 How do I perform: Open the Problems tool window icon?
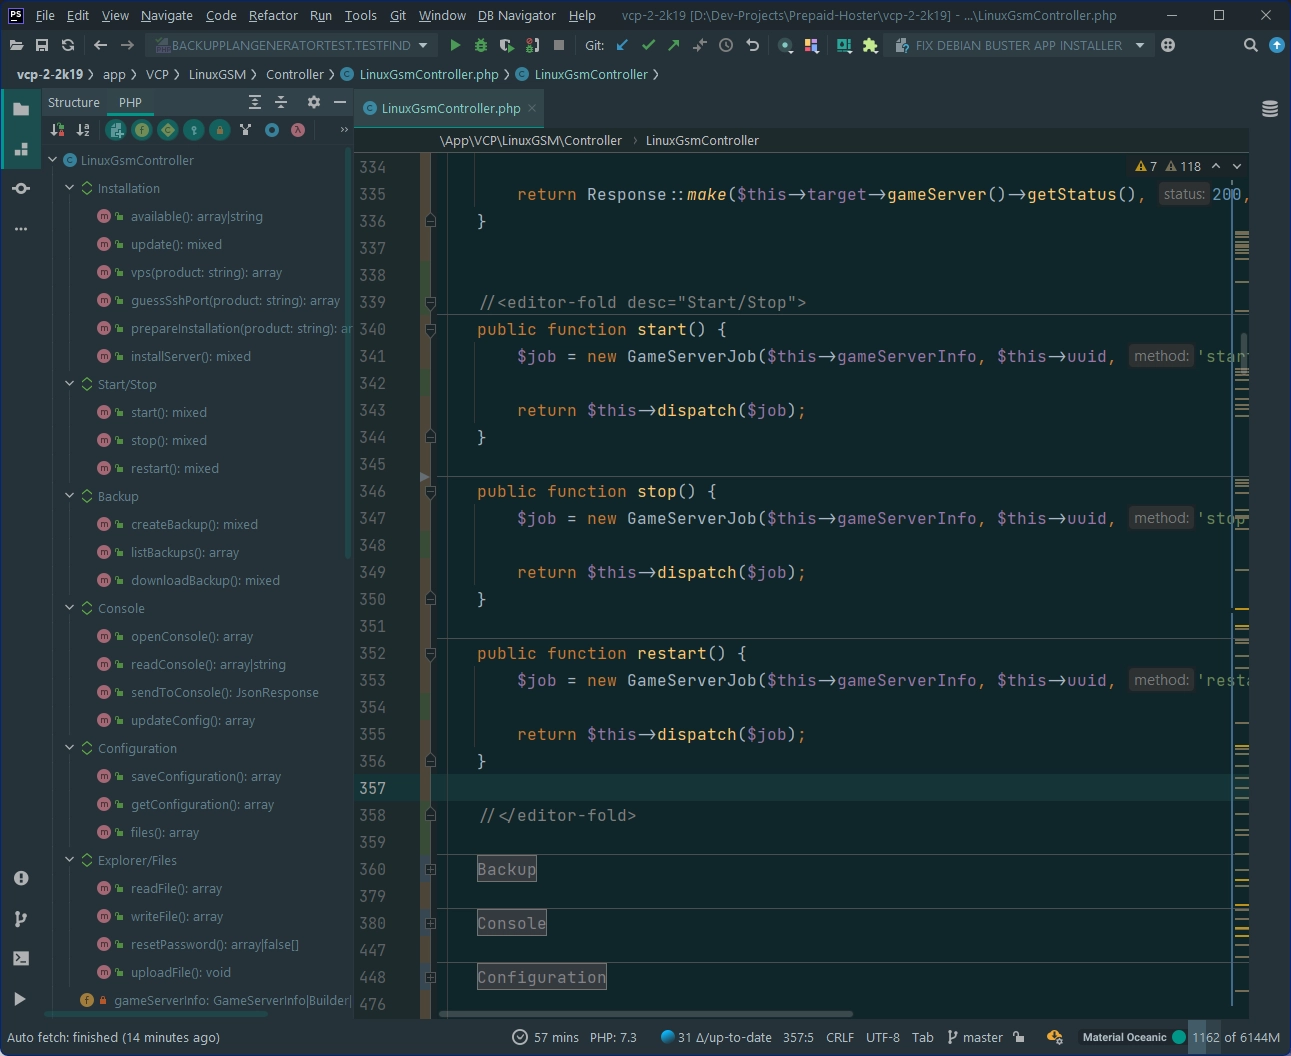(x=21, y=878)
